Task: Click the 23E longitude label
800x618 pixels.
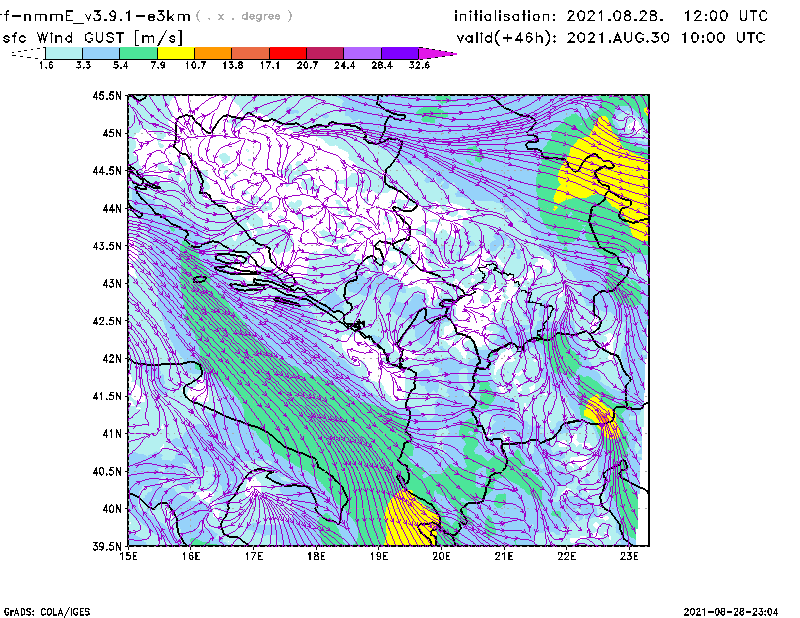Action: coord(629,556)
